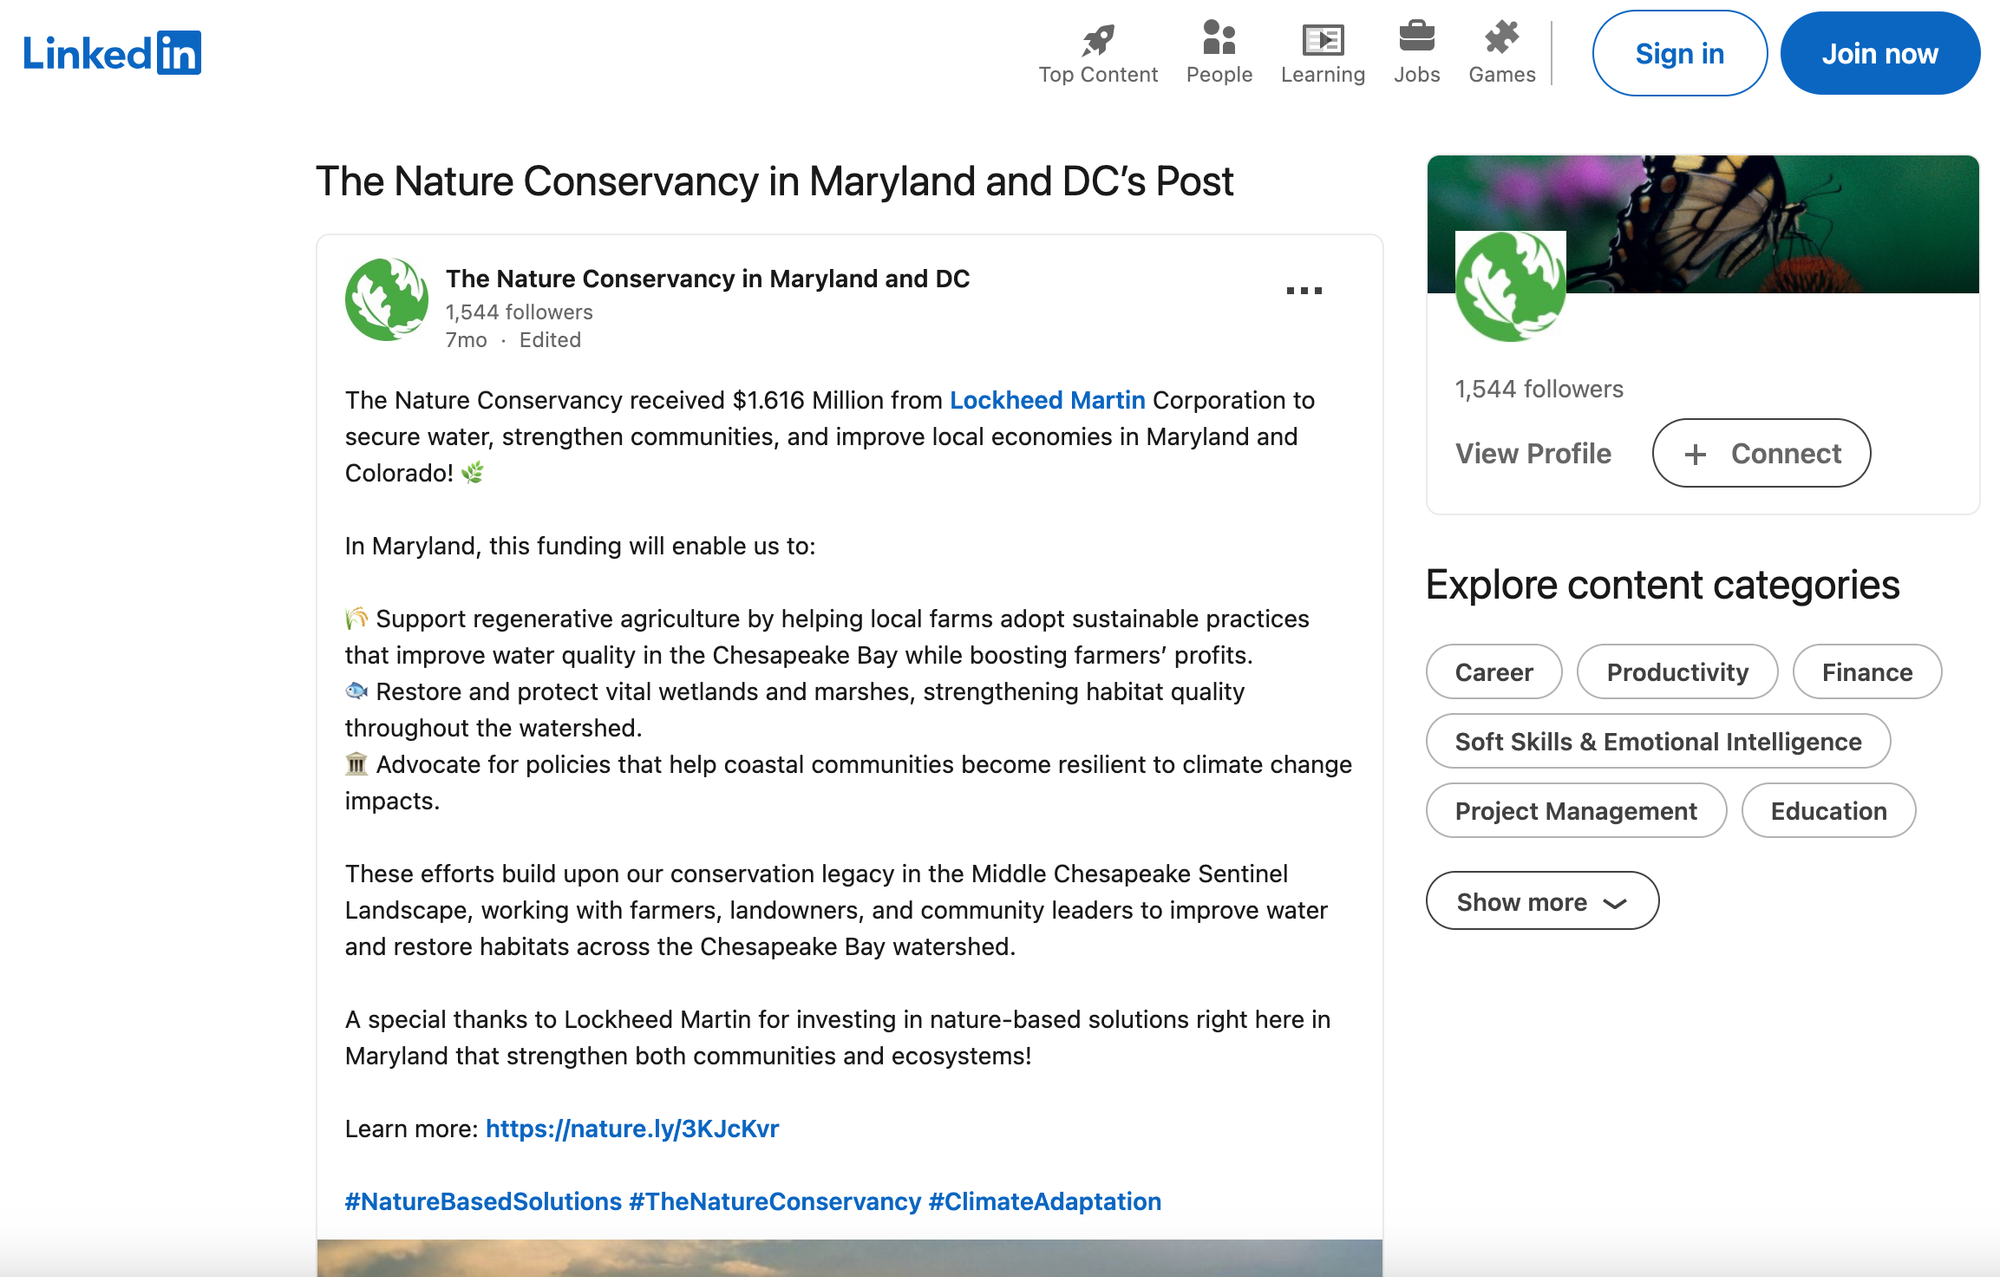The image size is (2000, 1277).
Task: Click the sidebar '1,544 followers' text
Action: (x=1539, y=389)
